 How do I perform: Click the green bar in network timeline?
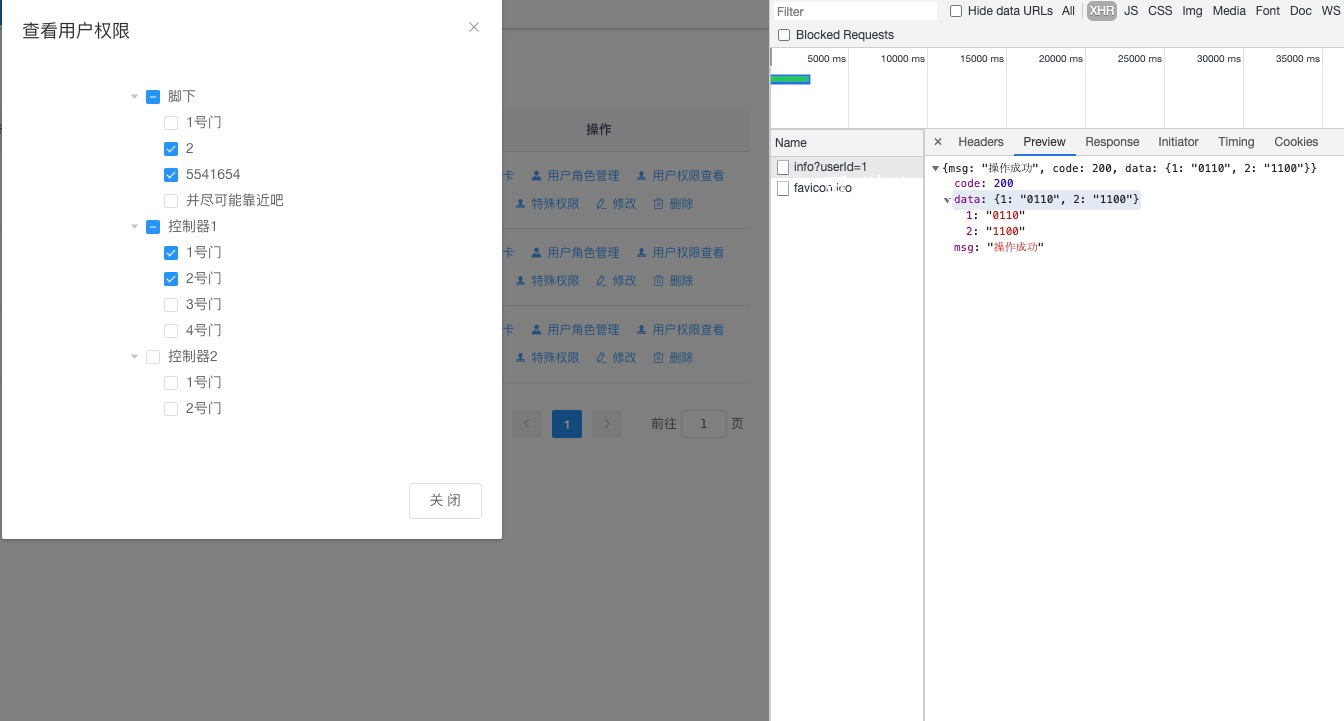coord(790,79)
